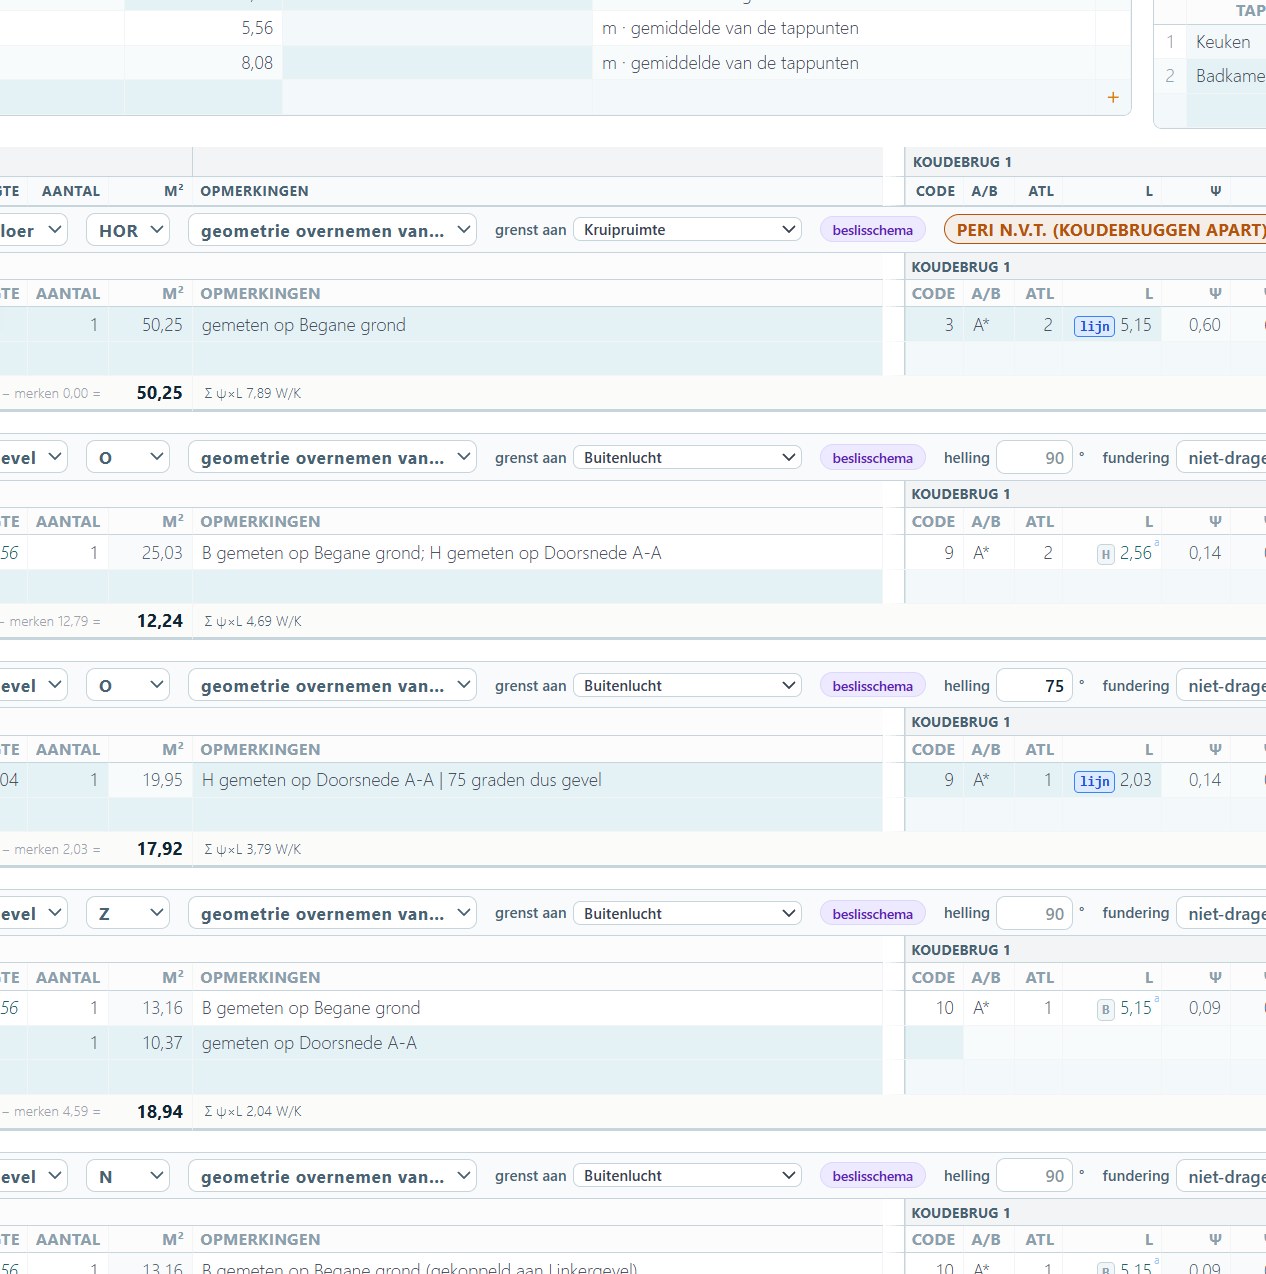
Task: Open the N orientation dropdown
Action: 128,1176
